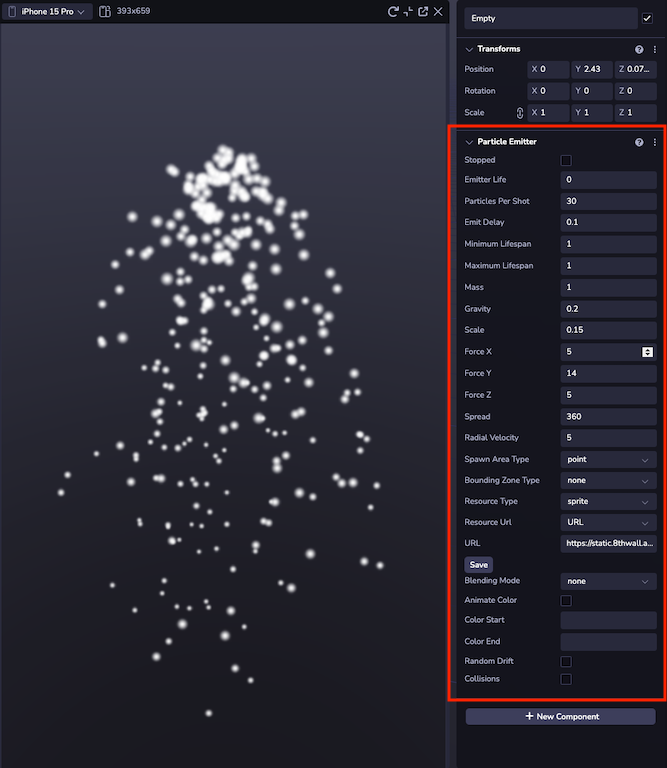
Task: Click the rotate device orientation icon
Action: point(105,11)
